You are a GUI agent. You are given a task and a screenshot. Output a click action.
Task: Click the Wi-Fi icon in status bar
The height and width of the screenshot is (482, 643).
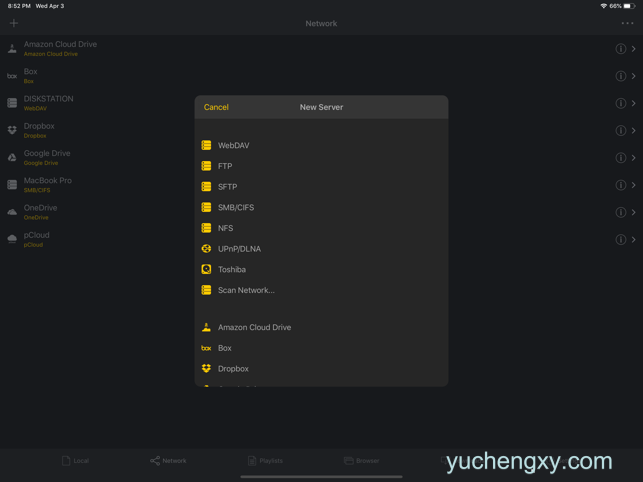pyautogui.click(x=604, y=6)
